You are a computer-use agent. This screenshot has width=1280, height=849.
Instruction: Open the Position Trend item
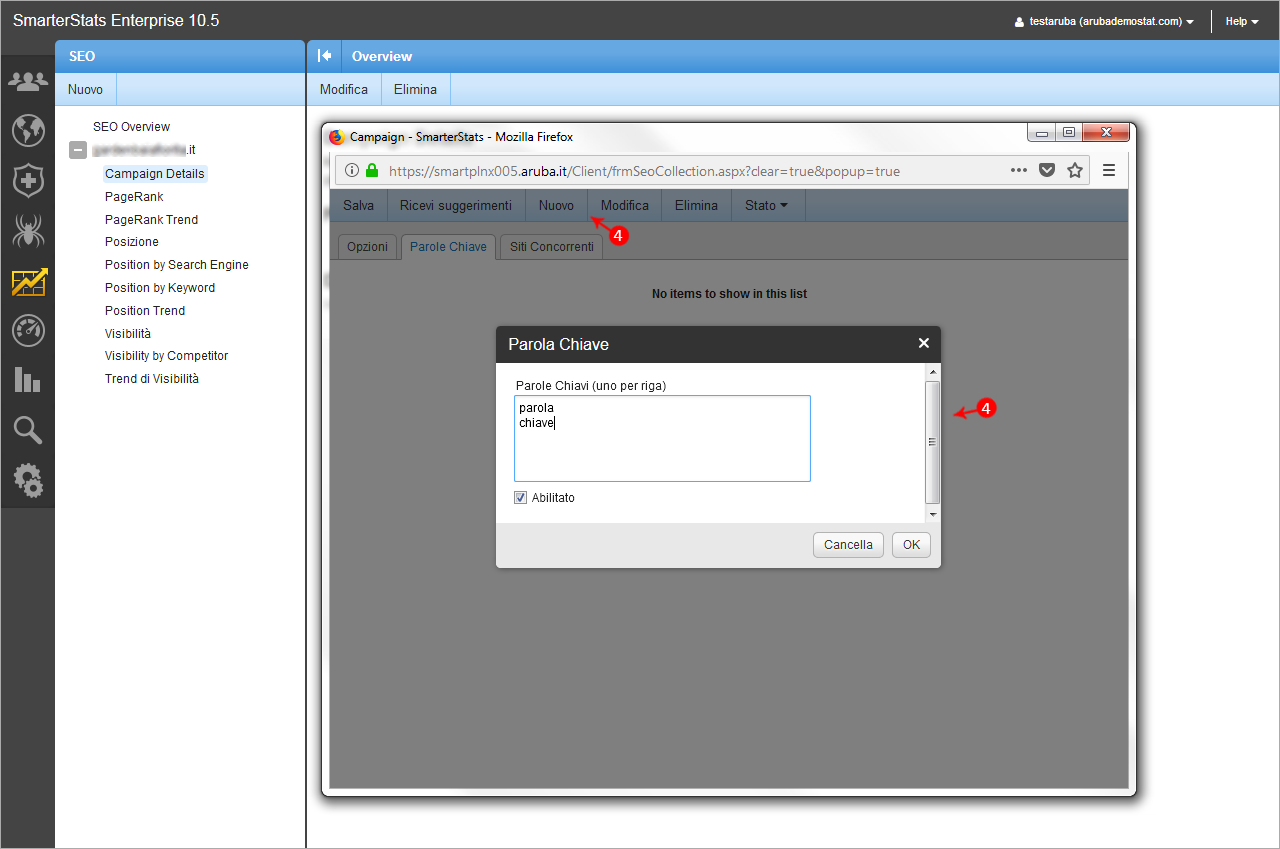click(x=145, y=311)
